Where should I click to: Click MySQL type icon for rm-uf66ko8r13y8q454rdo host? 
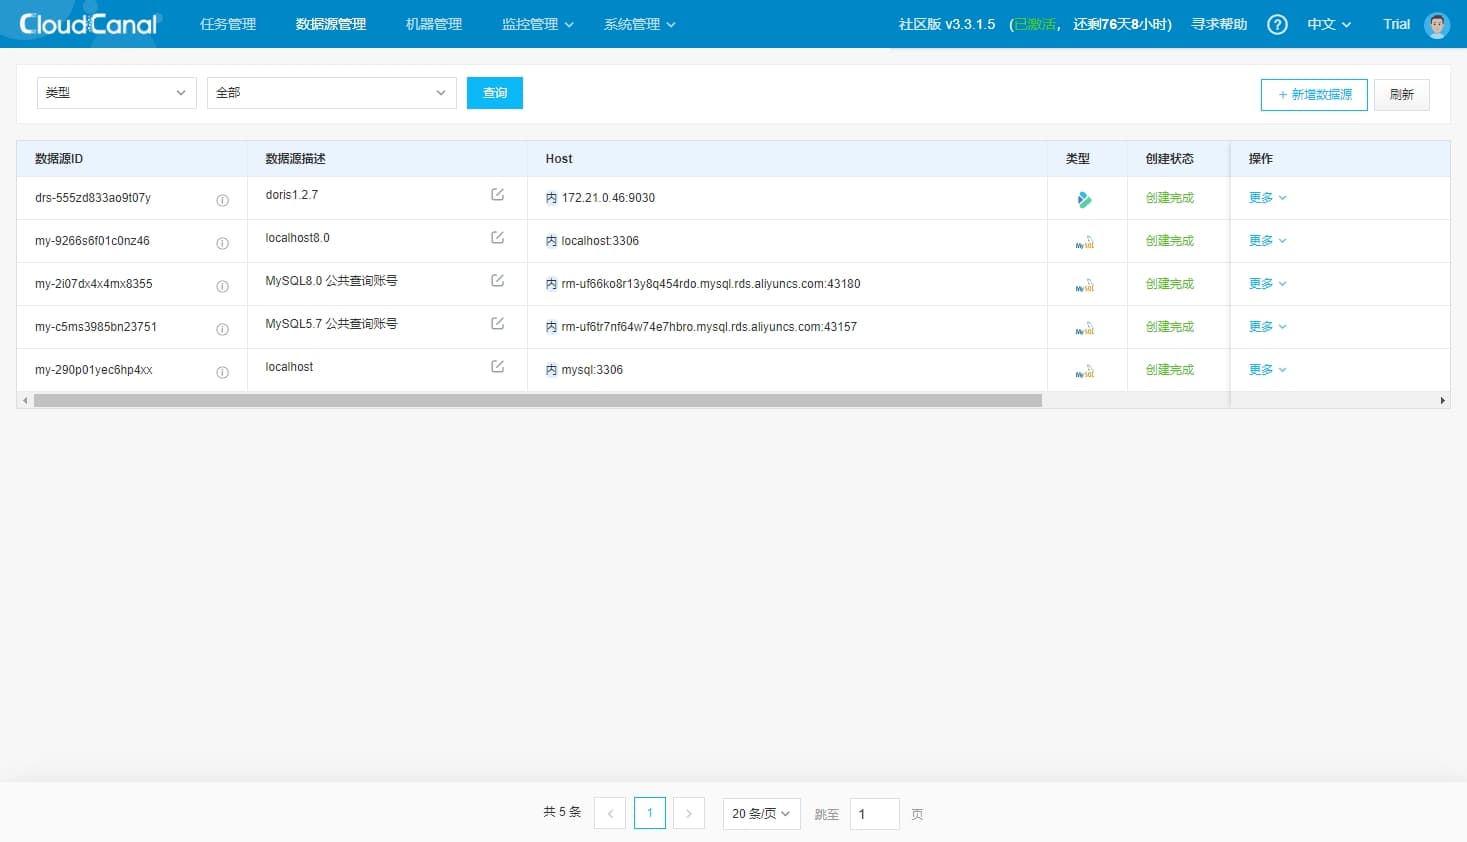[1085, 285]
